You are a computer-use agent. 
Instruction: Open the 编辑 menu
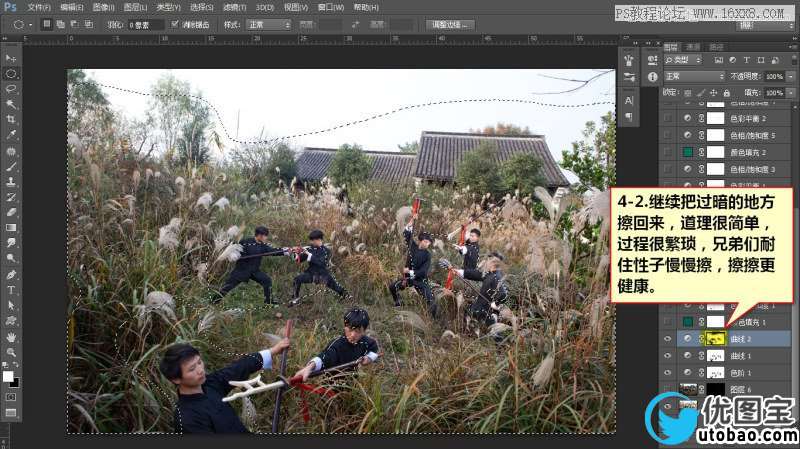(71, 8)
